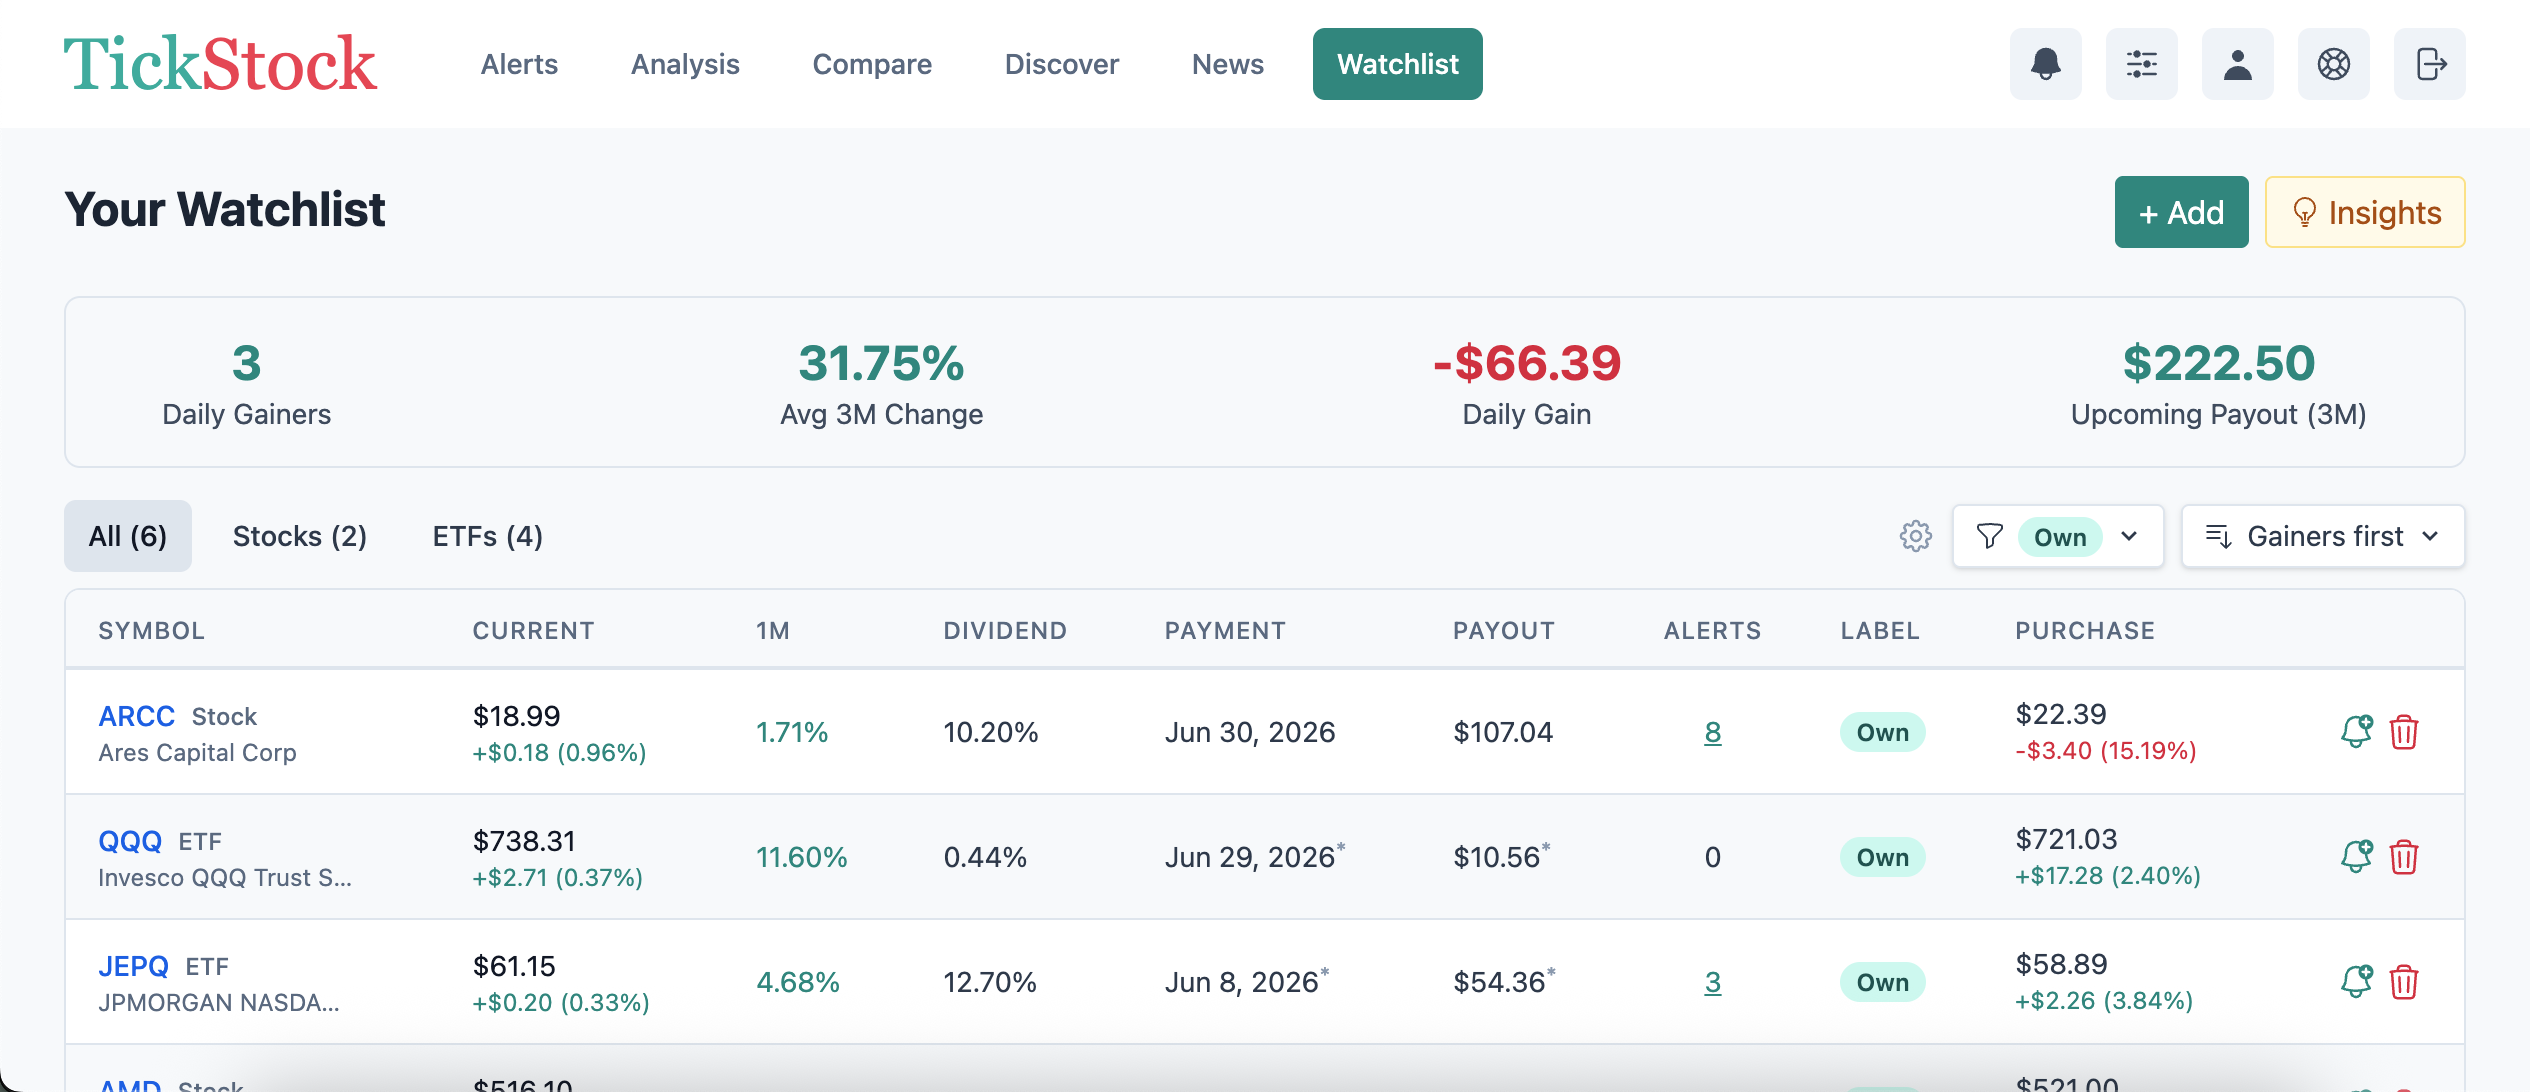Screen dimensions: 2530x1092
Task: Click the 1M column header
Action: [x=773, y=631]
